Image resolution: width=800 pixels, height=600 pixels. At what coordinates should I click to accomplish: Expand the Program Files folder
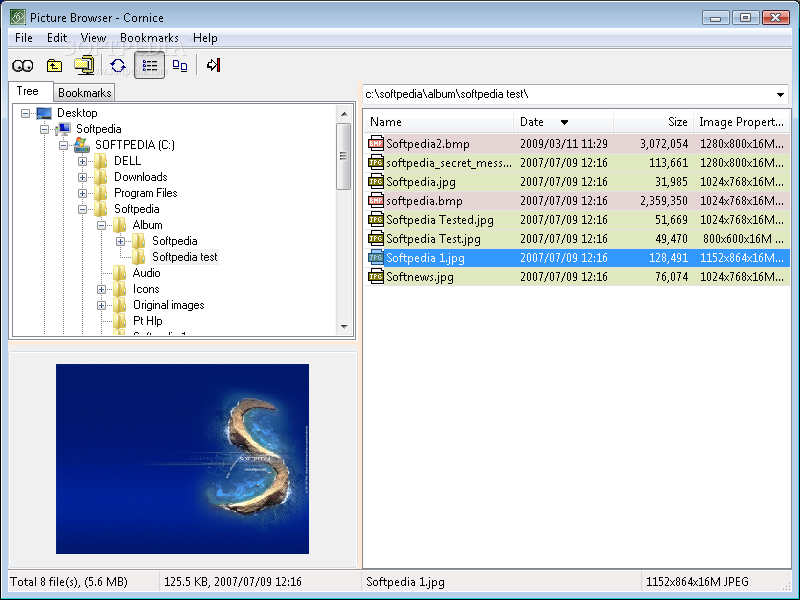[82, 193]
